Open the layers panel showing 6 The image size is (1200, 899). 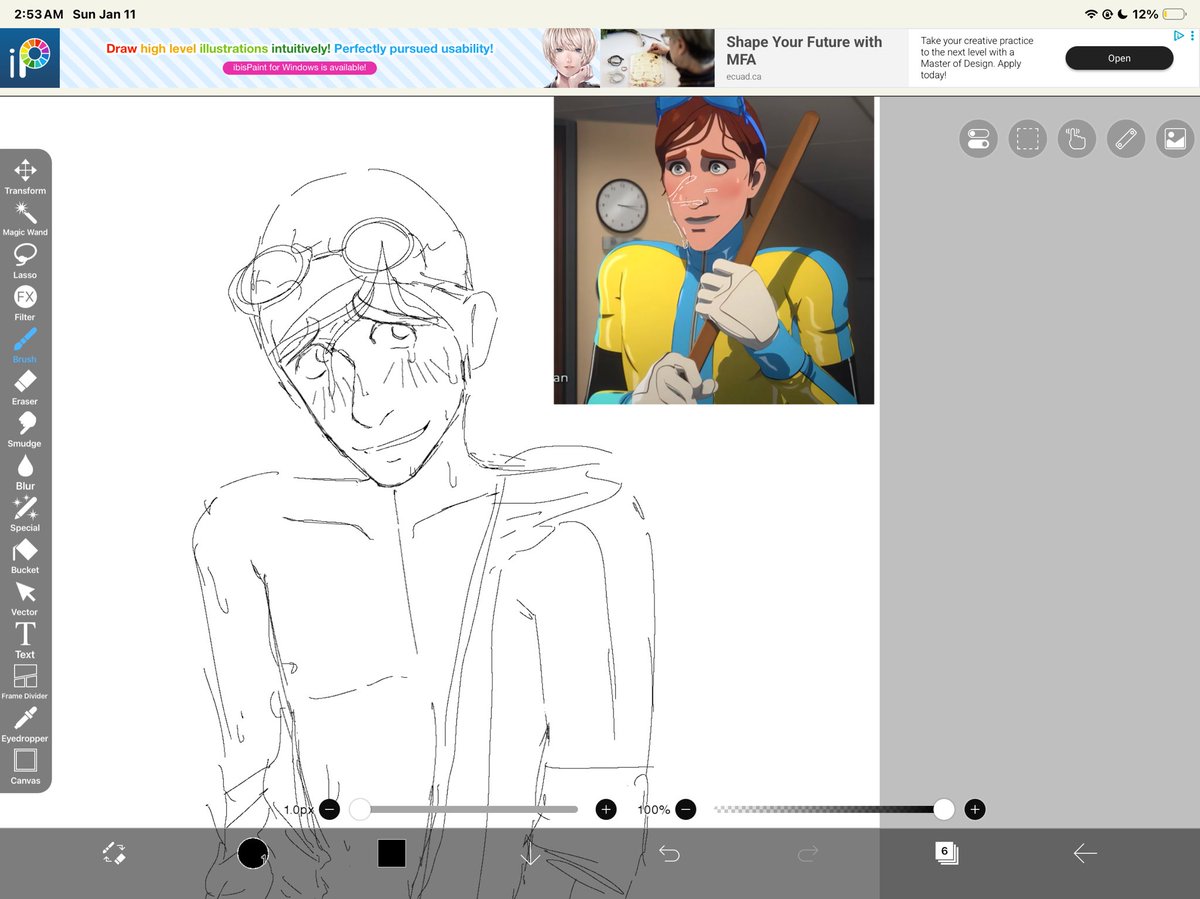point(946,853)
